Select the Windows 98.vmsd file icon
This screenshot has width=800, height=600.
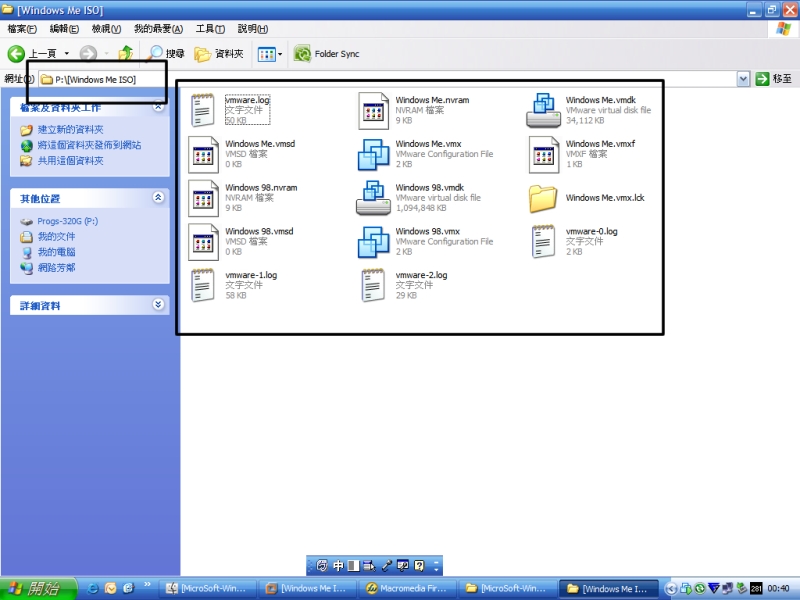pyautogui.click(x=203, y=242)
